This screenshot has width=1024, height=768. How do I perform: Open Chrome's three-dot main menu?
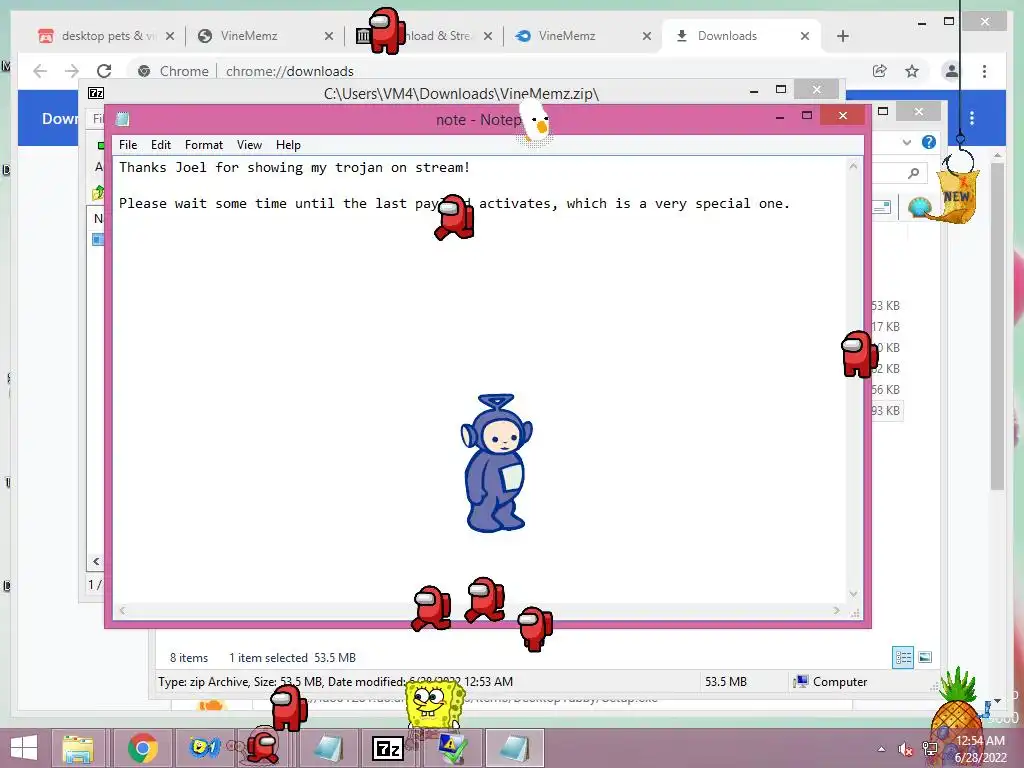tap(984, 71)
